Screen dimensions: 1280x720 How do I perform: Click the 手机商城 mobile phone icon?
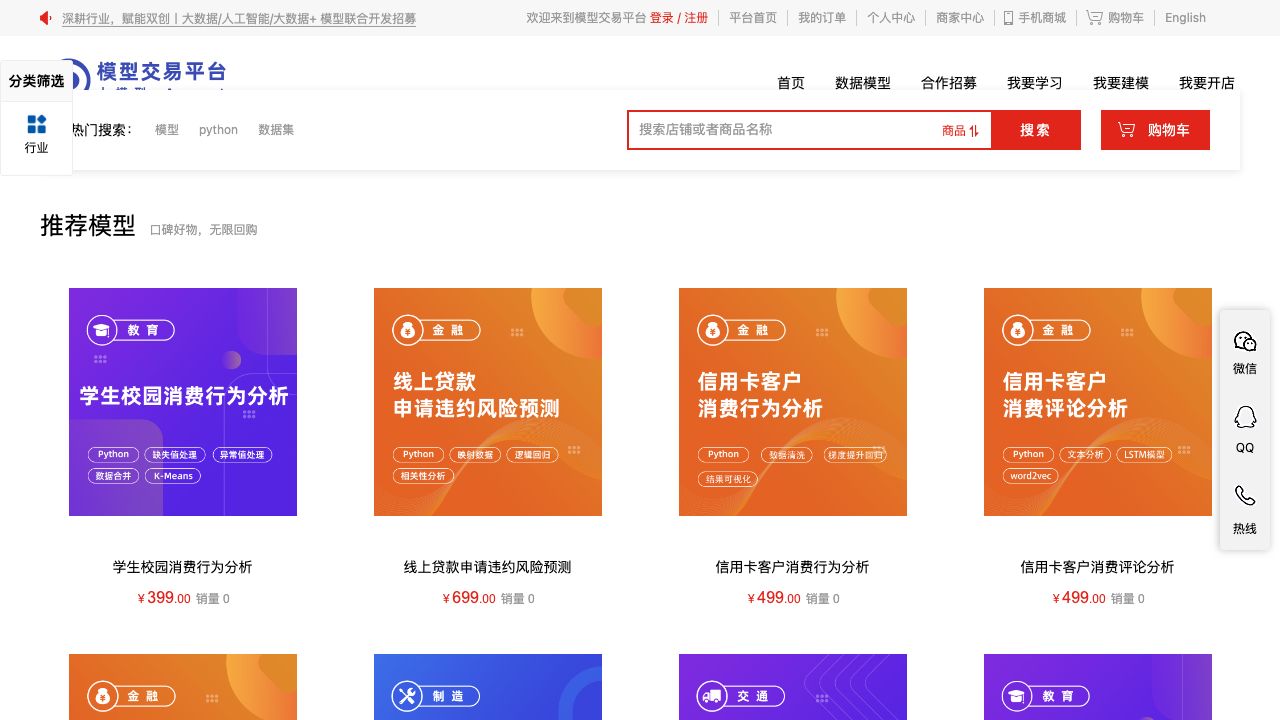click(1007, 18)
